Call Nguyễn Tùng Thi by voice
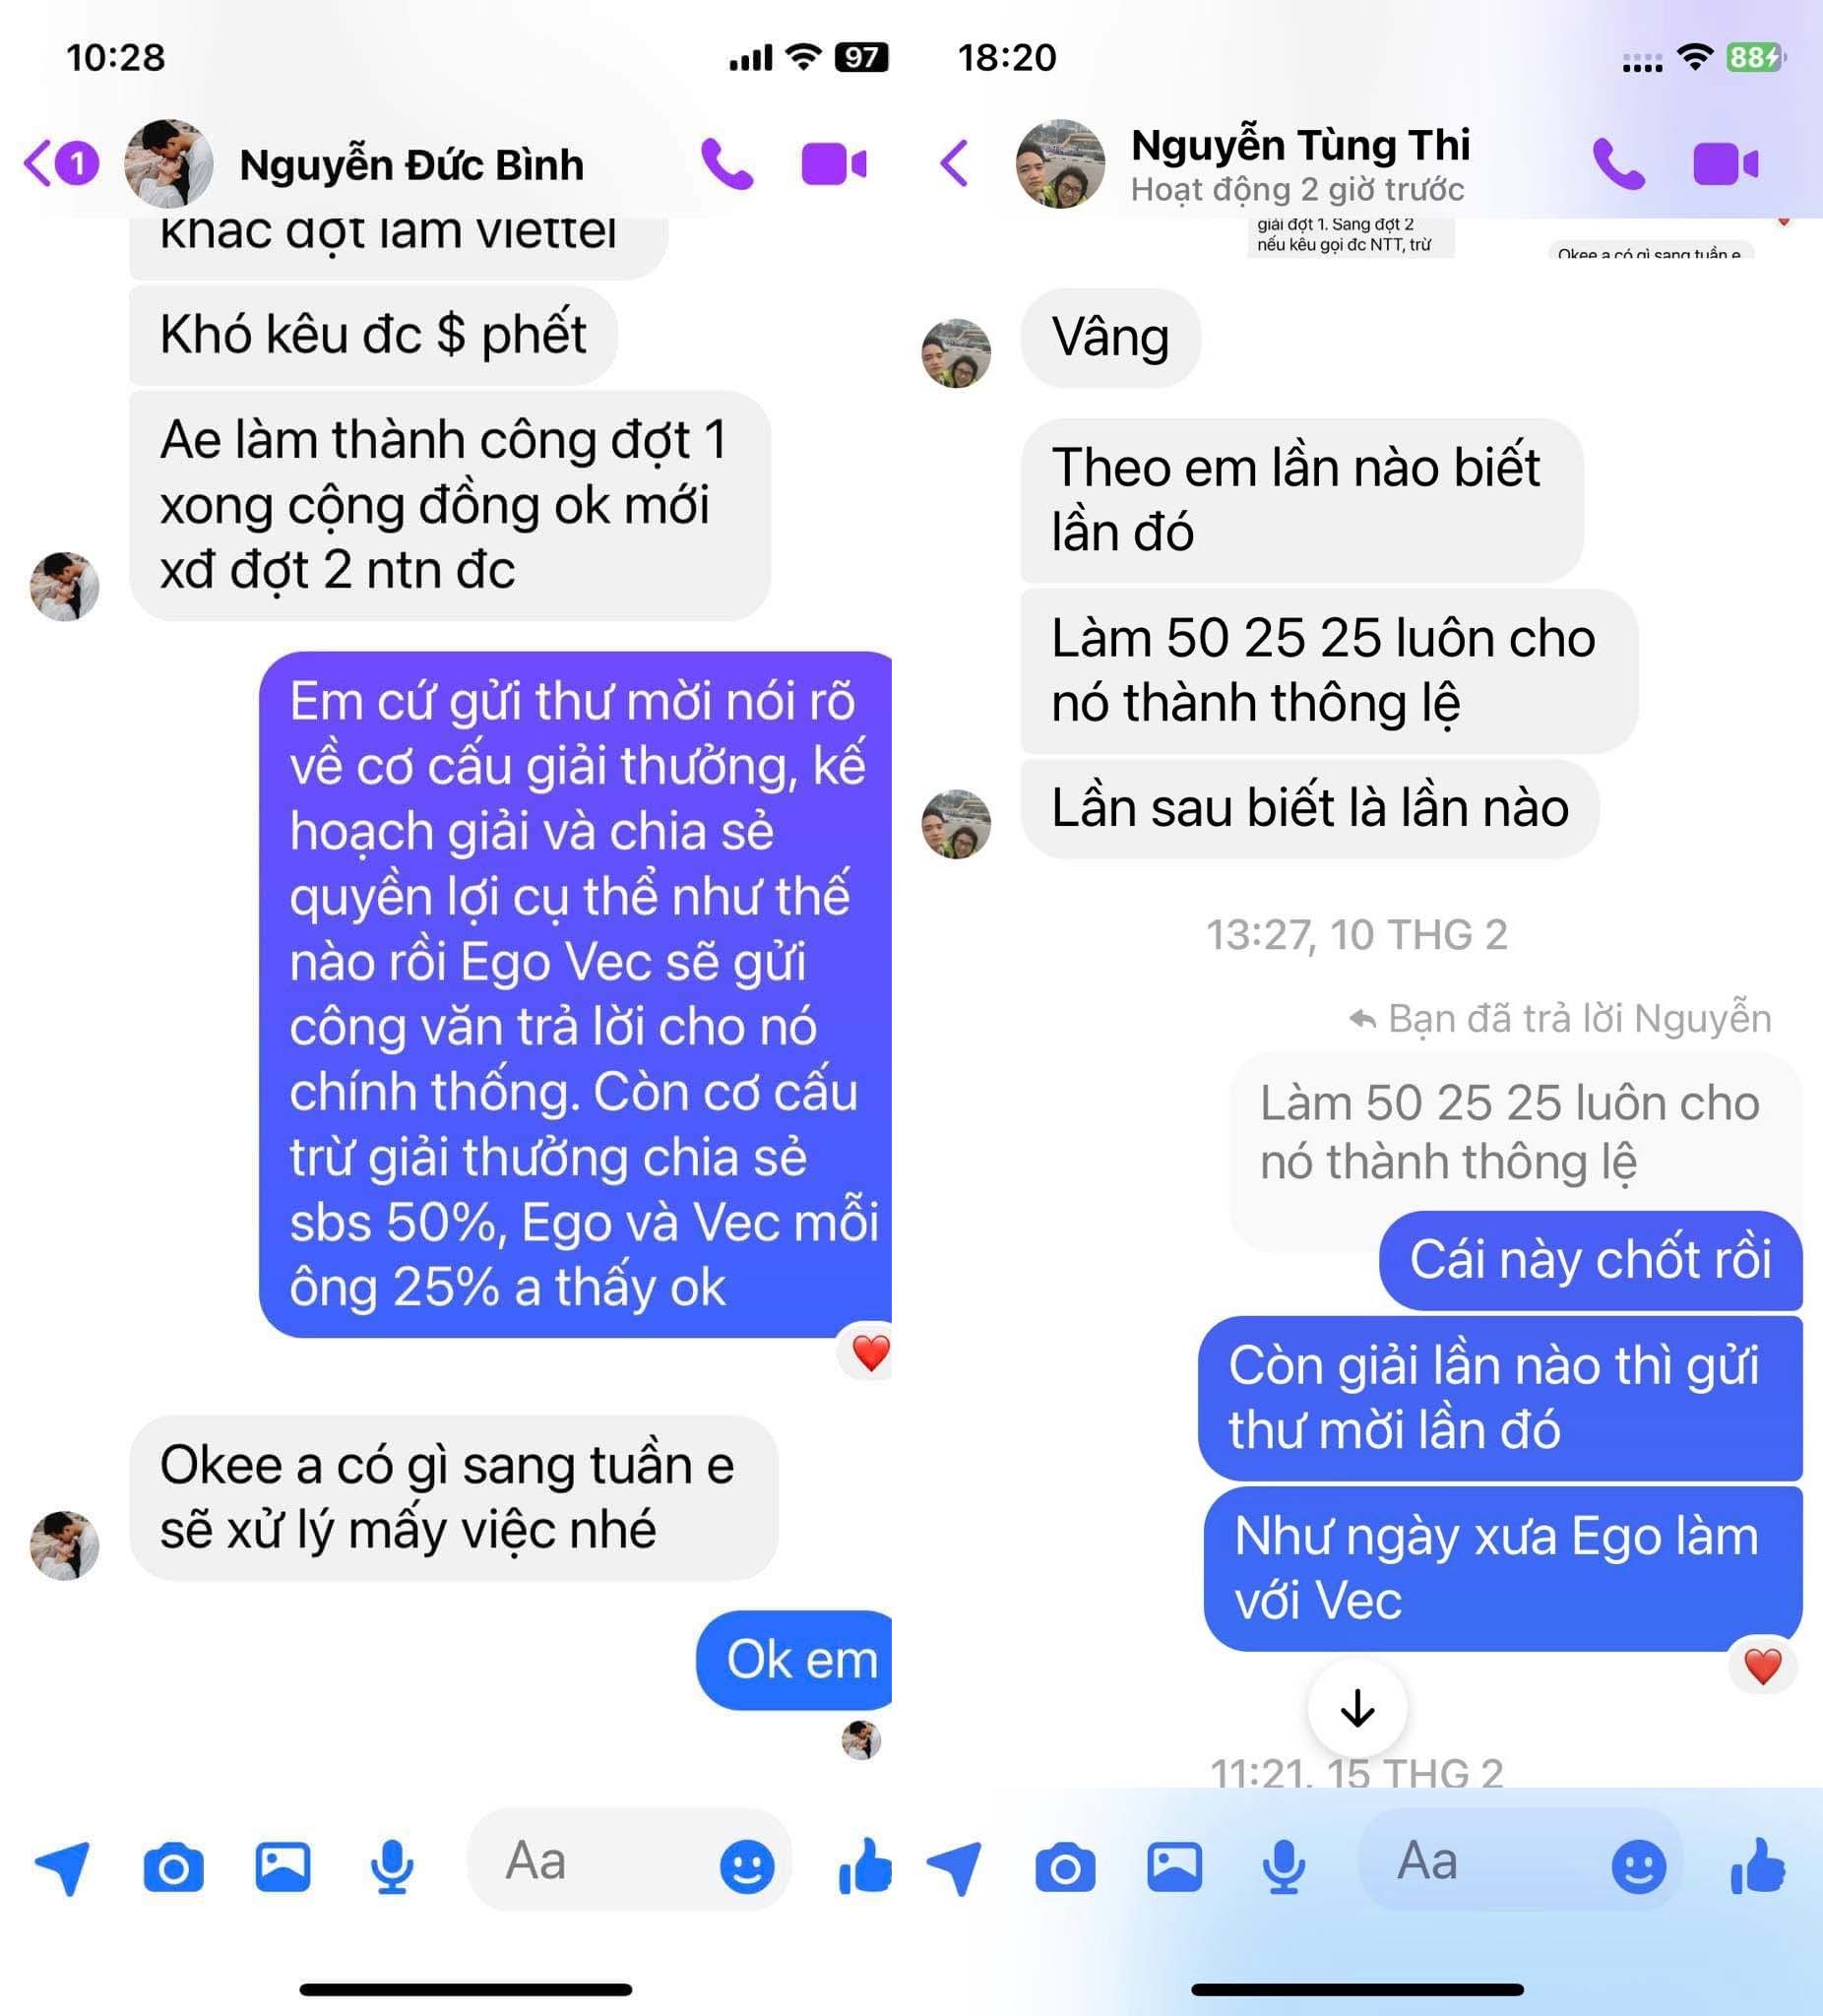Viewport: 1823px width, 2016px height. tap(1617, 165)
